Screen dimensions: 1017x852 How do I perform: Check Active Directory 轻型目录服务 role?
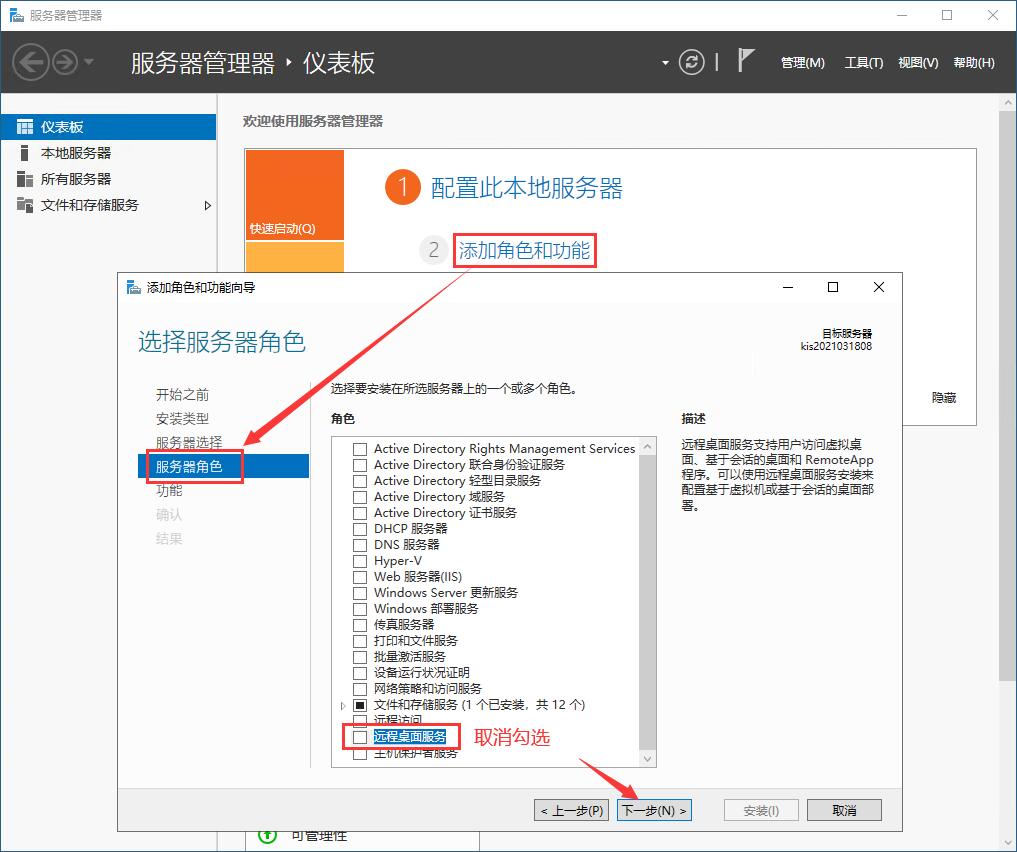pos(360,481)
